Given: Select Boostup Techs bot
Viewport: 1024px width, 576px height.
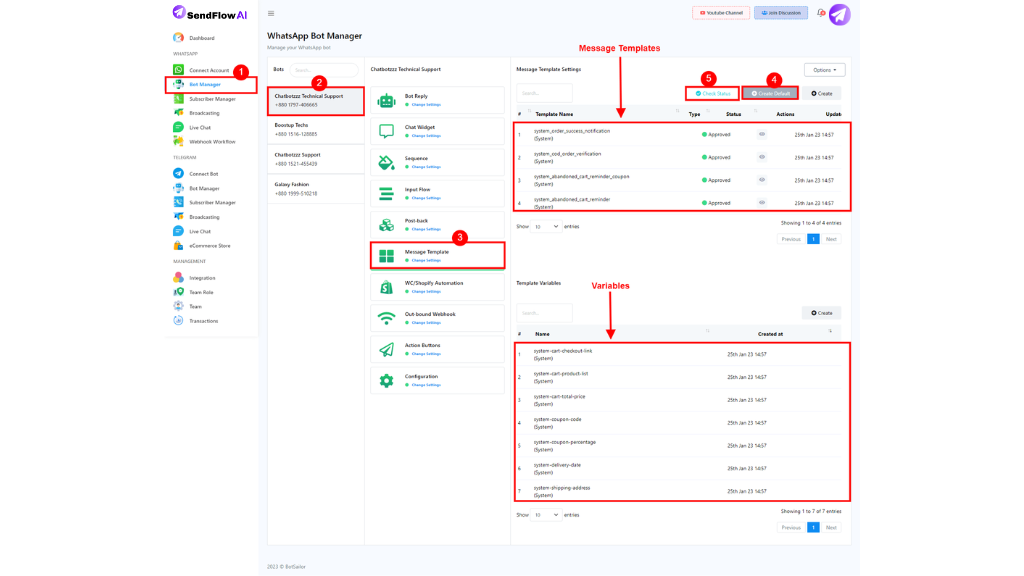Looking at the screenshot, I should click(x=315, y=129).
